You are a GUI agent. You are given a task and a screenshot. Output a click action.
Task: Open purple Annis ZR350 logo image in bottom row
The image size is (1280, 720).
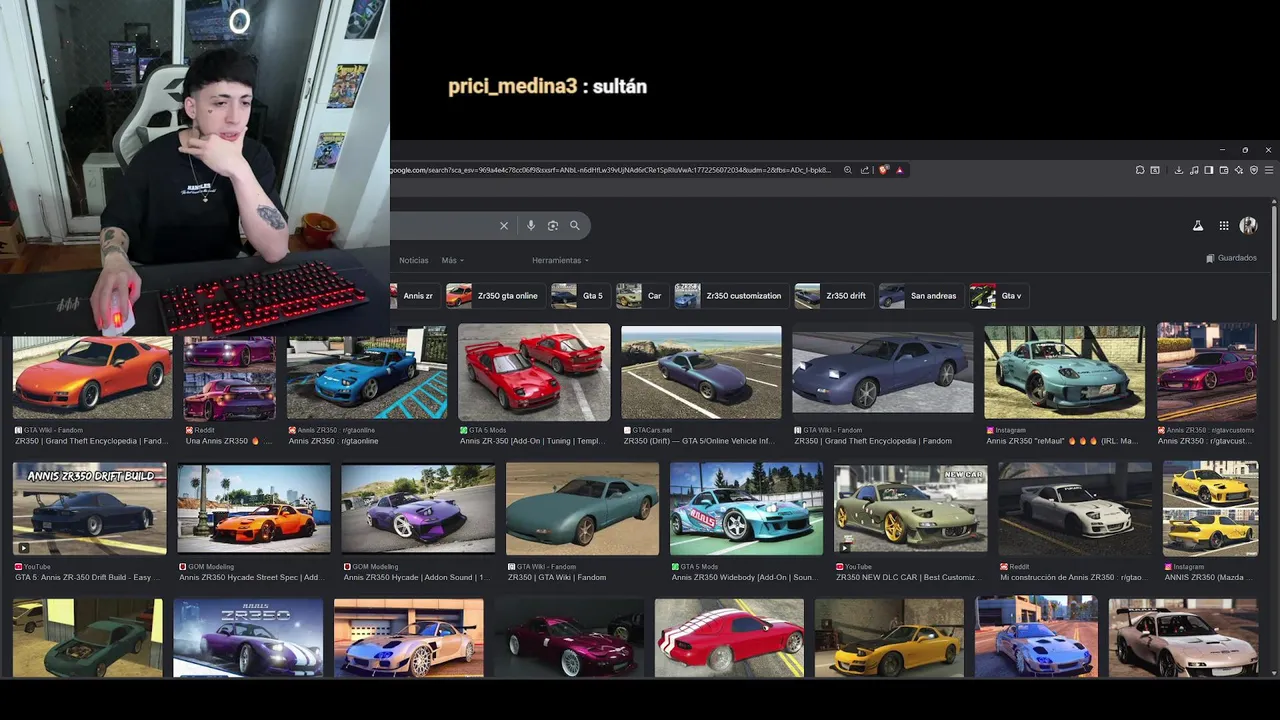click(248, 638)
